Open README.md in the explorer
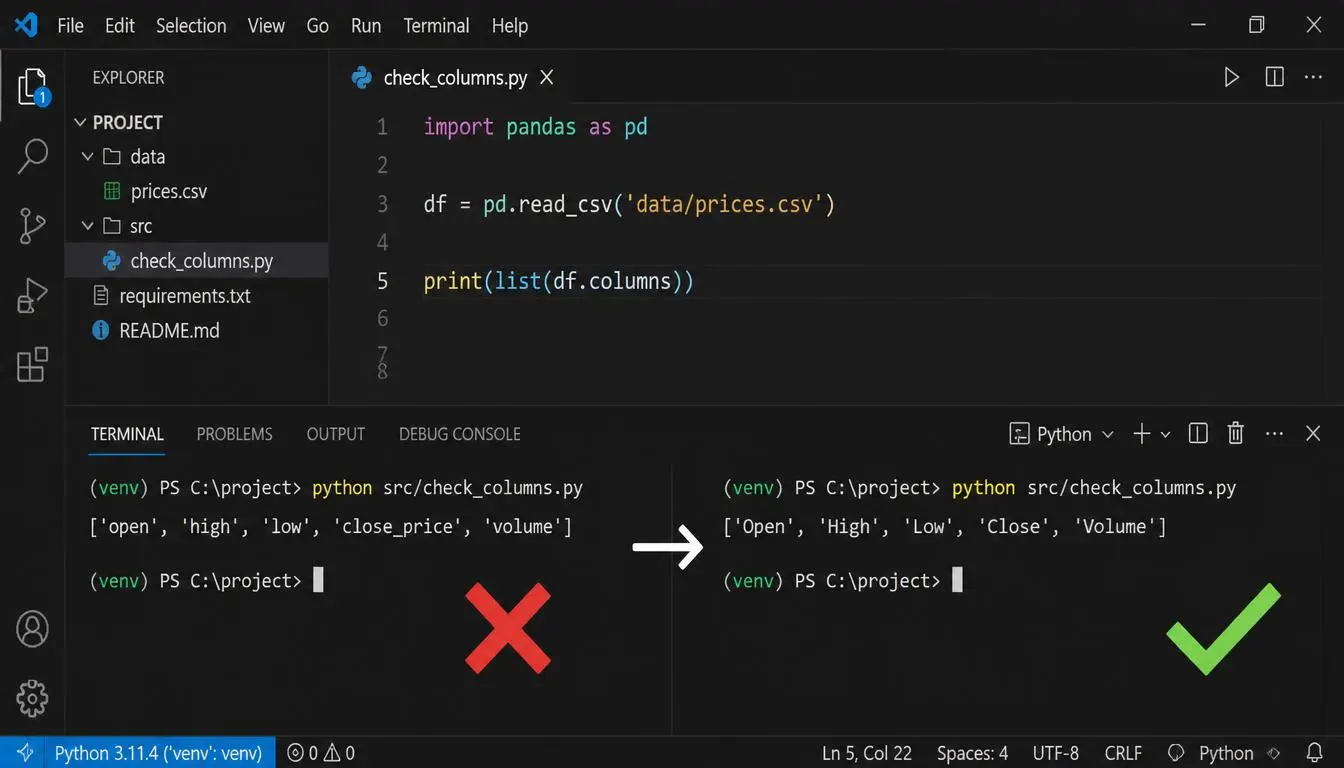 click(x=169, y=330)
